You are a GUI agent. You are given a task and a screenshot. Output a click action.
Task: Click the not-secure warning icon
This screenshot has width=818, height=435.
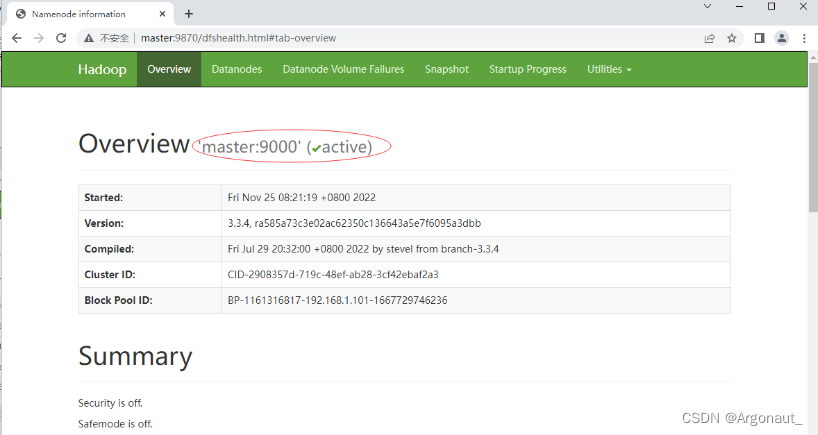[89, 38]
